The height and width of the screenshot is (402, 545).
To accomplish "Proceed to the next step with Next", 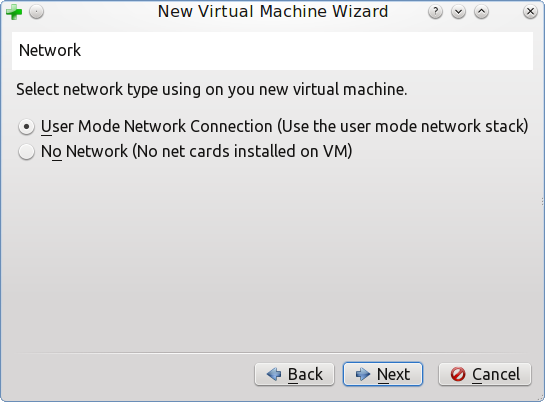I will pos(383,374).
